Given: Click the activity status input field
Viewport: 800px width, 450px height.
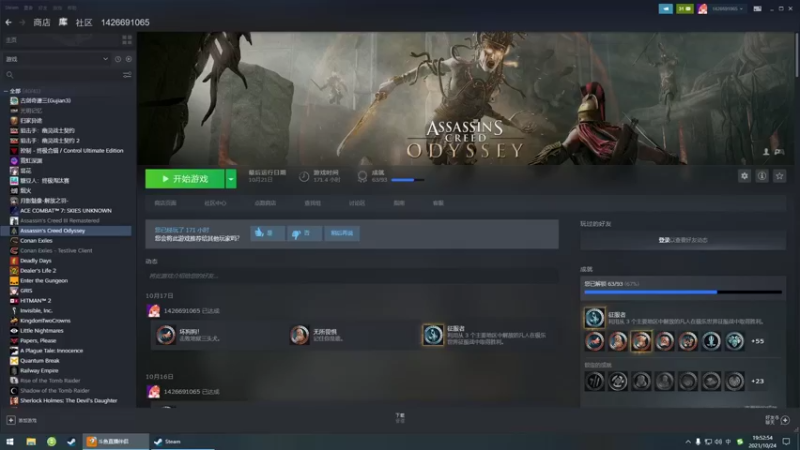Looking at the screenshot, I should (352, 276).
